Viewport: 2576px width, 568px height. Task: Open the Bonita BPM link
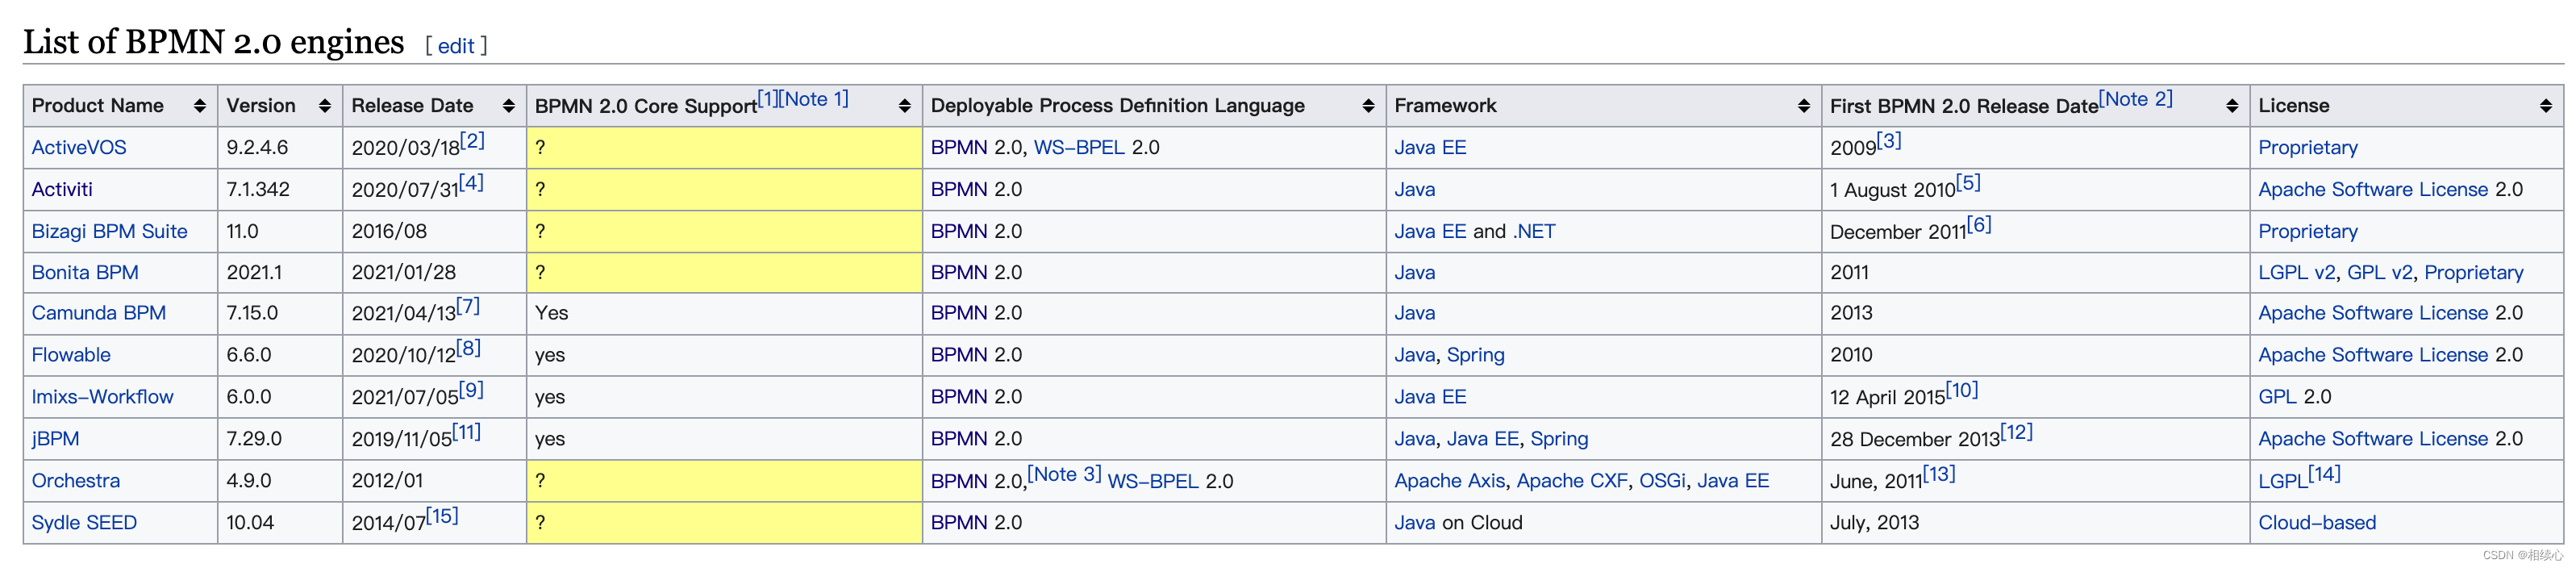(85, 273)
